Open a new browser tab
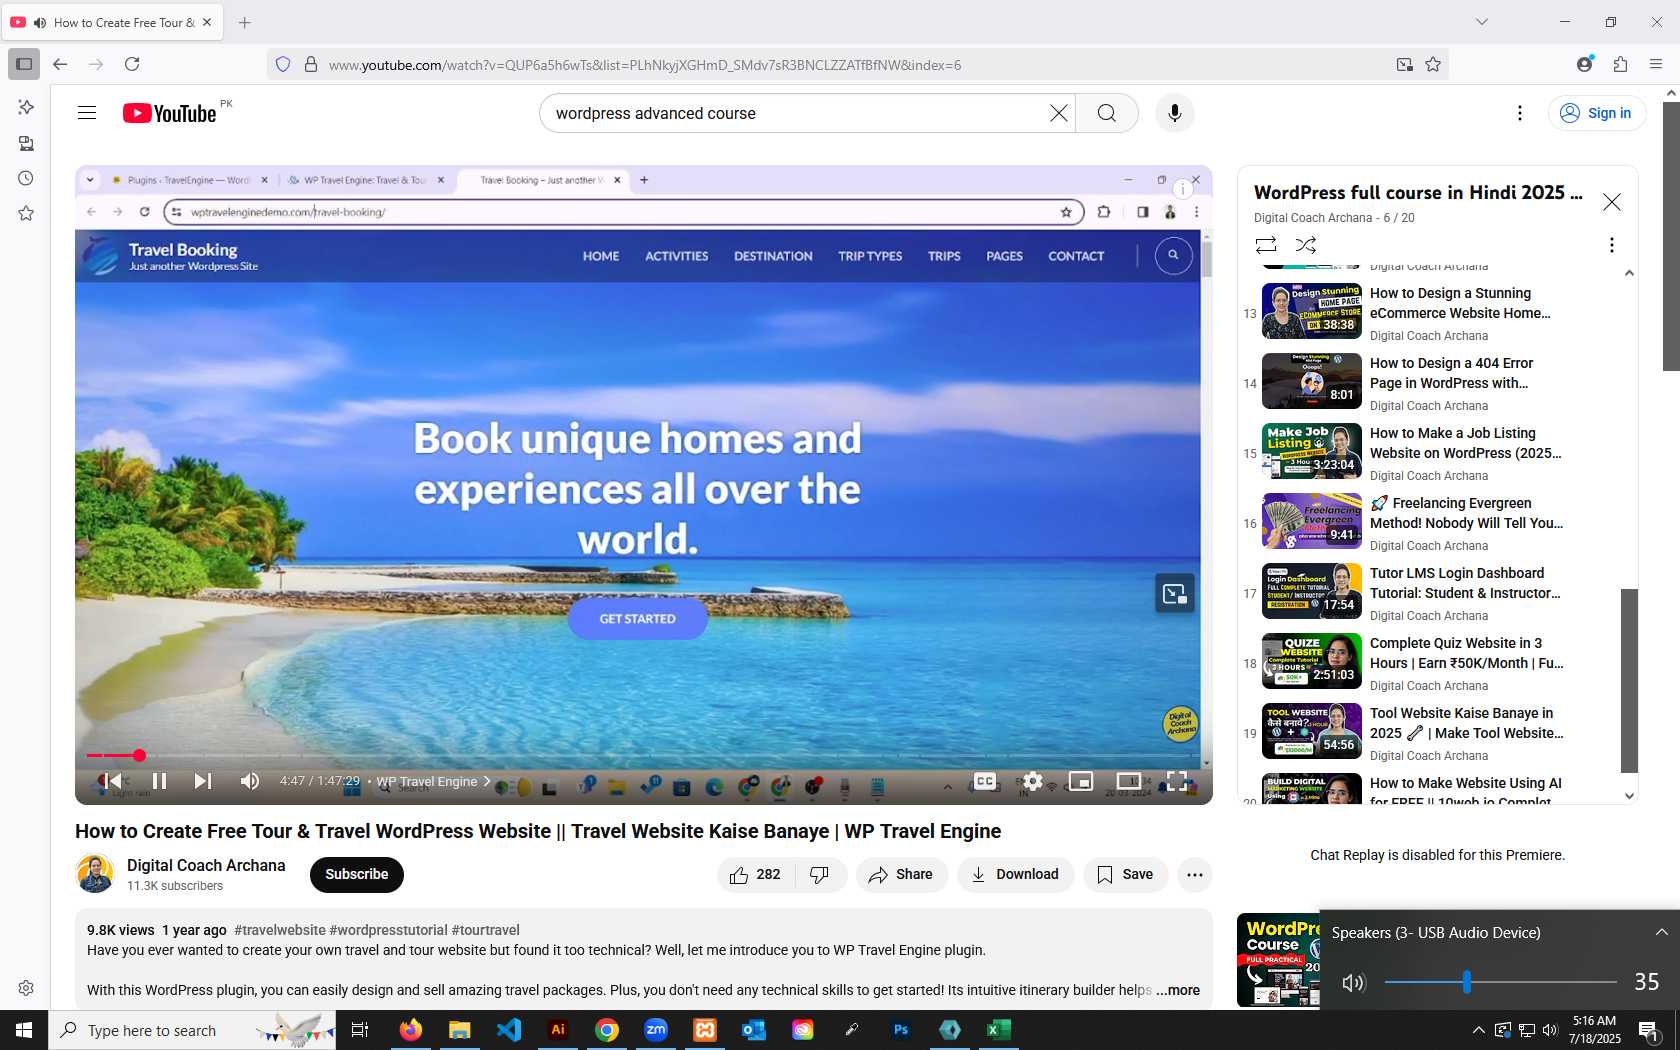Viewport: 1680px width, 1050px height. [x=245, y=22]
